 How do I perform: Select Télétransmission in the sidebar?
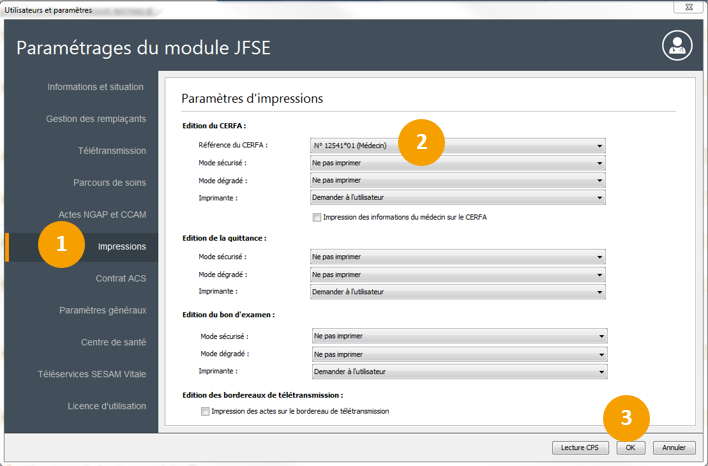[111, 151]
